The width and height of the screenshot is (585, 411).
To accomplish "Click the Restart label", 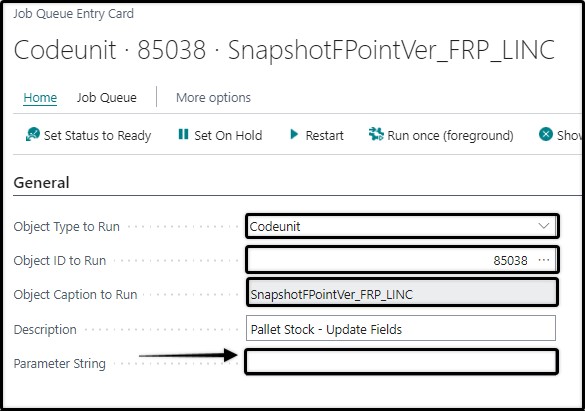I will coord(325,135).
